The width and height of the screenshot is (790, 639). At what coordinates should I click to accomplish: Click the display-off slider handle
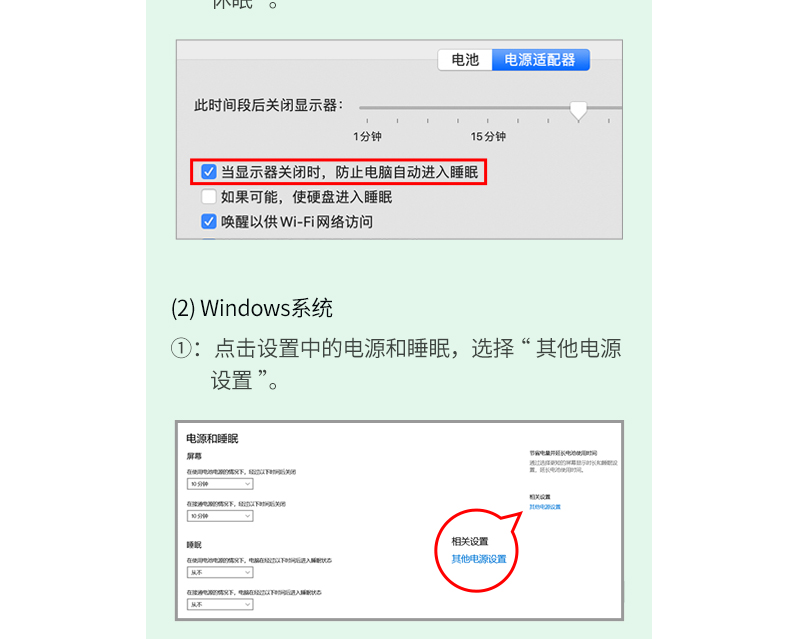coord(578,110)
